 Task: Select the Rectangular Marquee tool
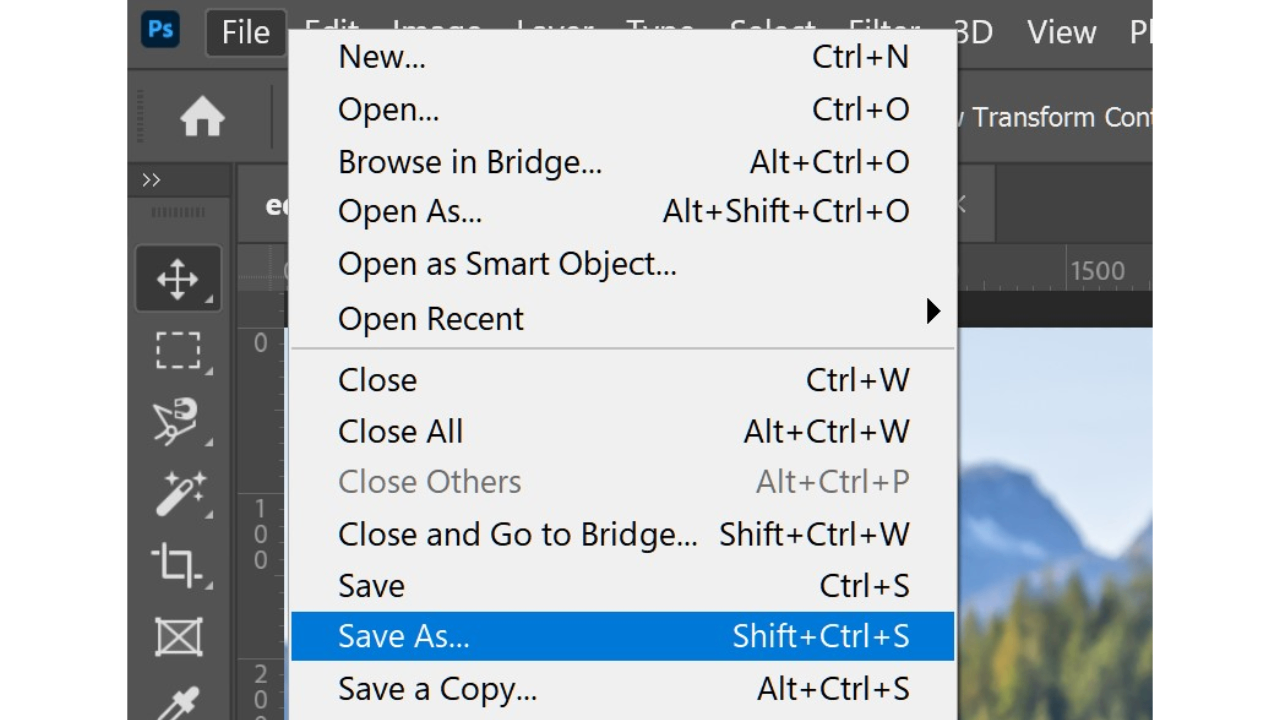click(x=178, y=351)
